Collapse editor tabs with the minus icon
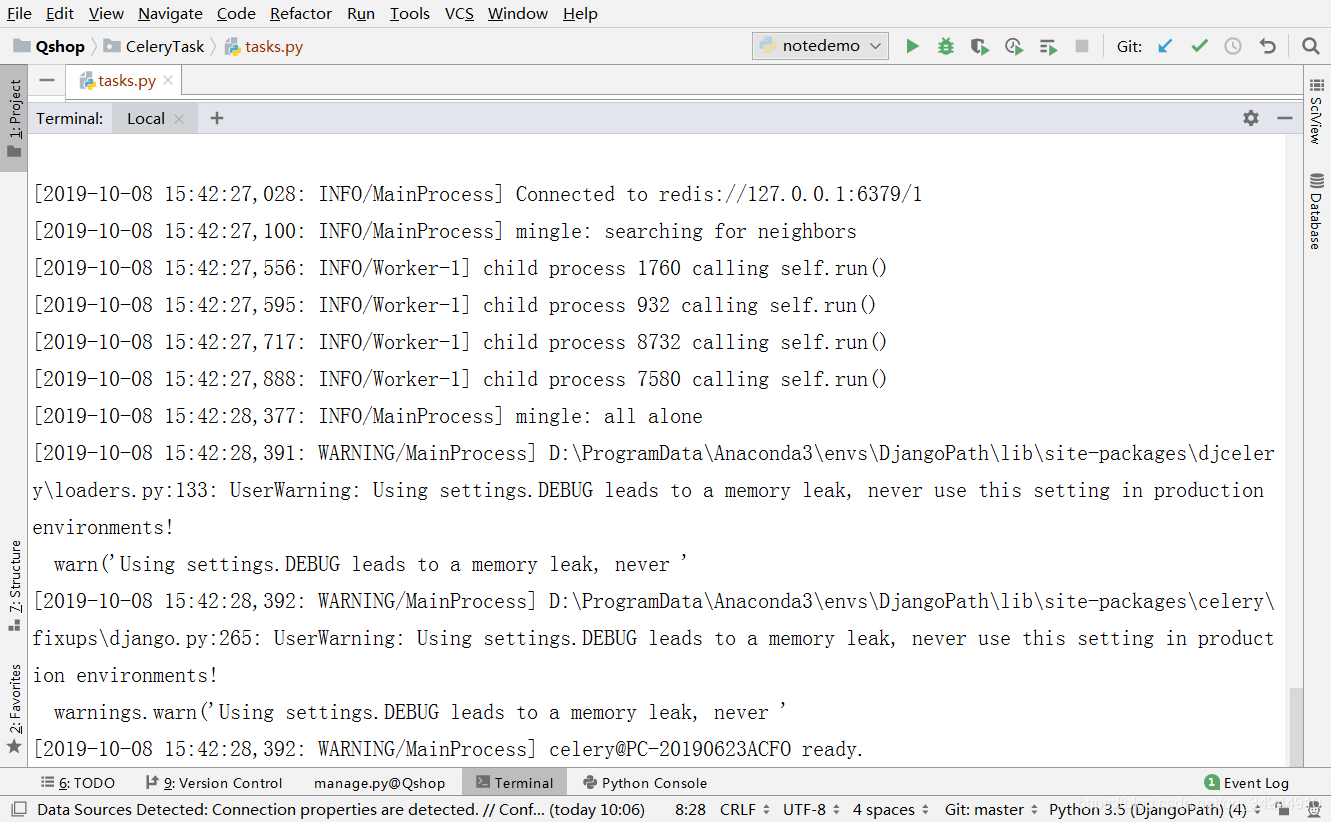Viewport: 1331px width, 822px height. 47,80
